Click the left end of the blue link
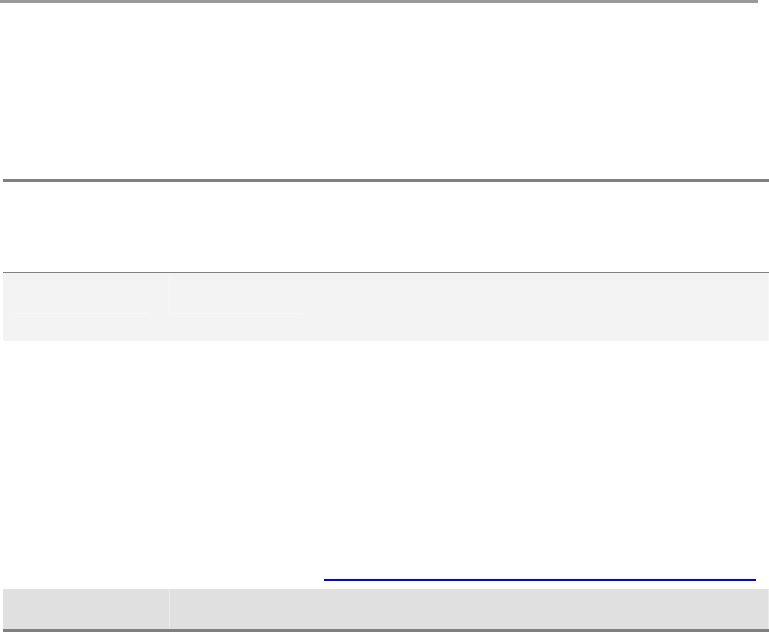The image size is (769, 632). click(x=329, y=579)
